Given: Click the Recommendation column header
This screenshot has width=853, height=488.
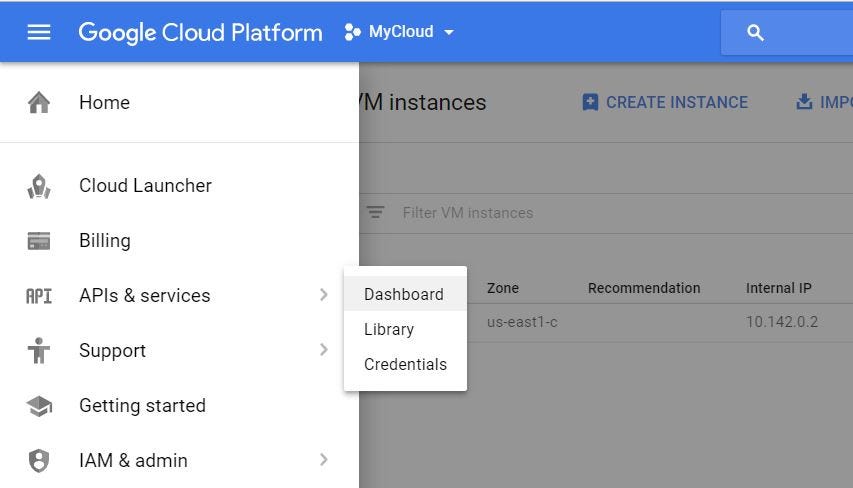Looking at the screenshot, I should 644,288.
